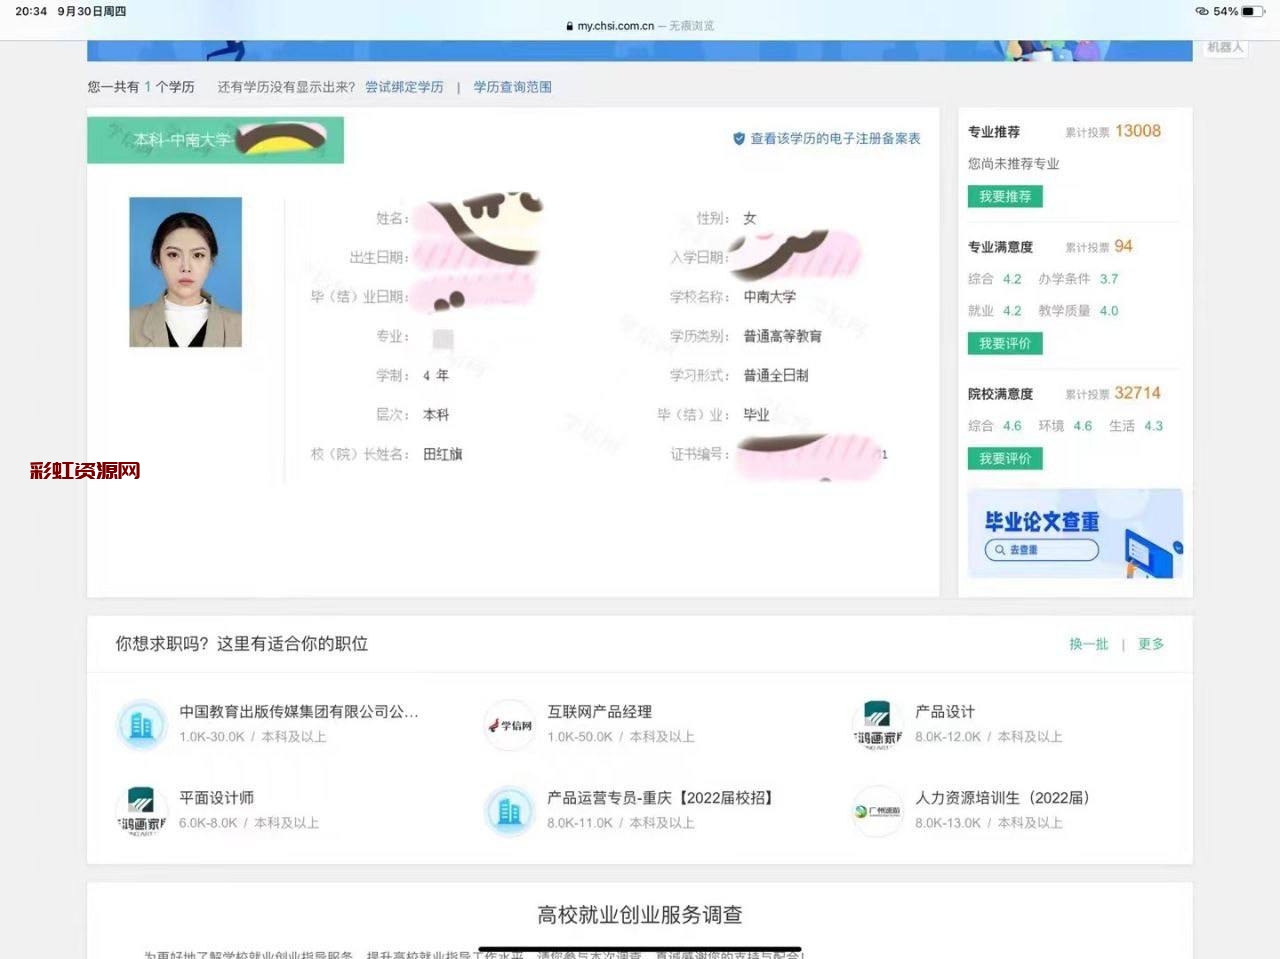This screenshot has width=1280, height=959.
Task: Click the building icon beside 产品运营专员-重庆
Action: (510, 811)
